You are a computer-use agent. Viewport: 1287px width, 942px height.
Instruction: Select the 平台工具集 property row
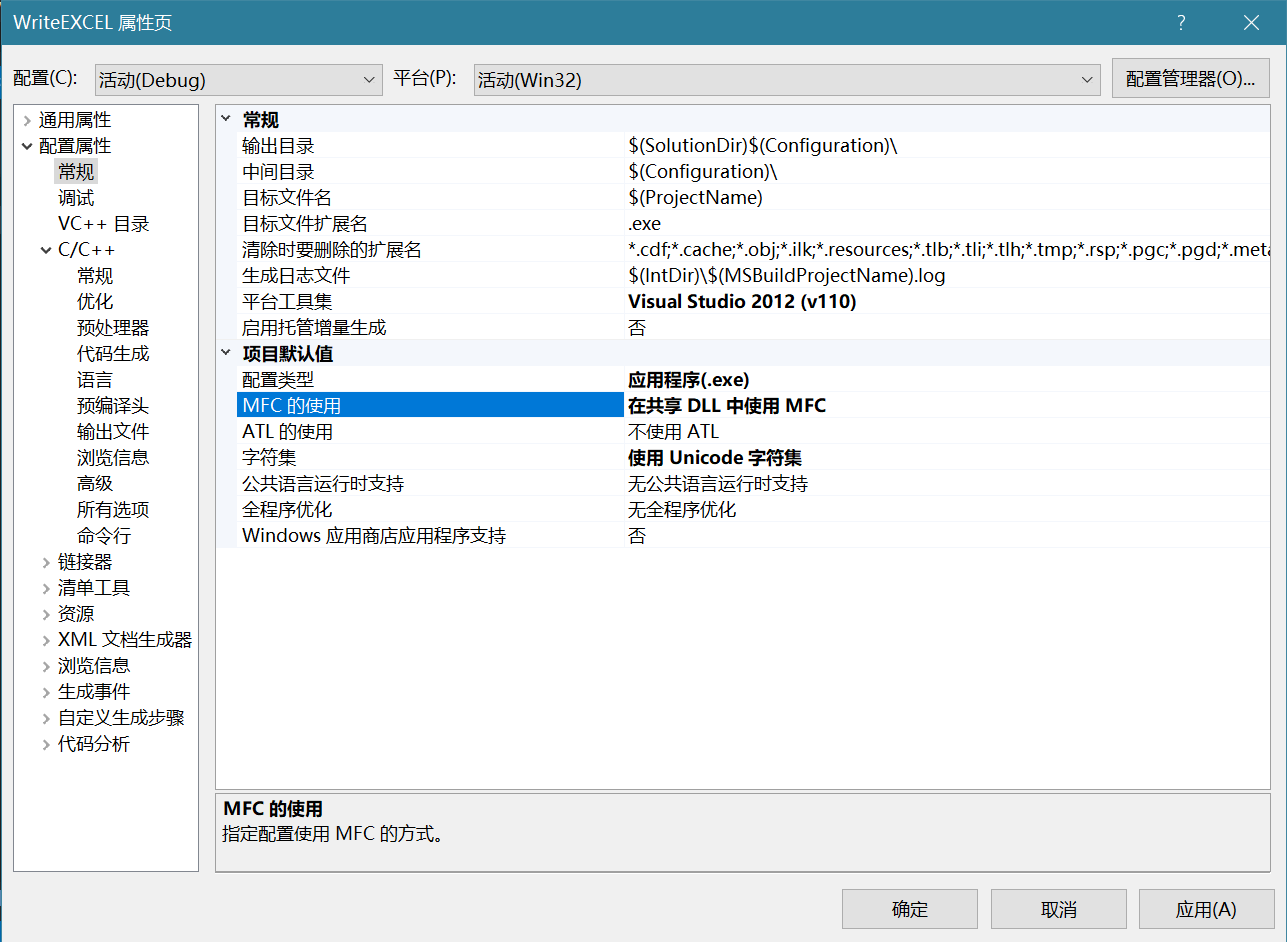tap(430, 302)
